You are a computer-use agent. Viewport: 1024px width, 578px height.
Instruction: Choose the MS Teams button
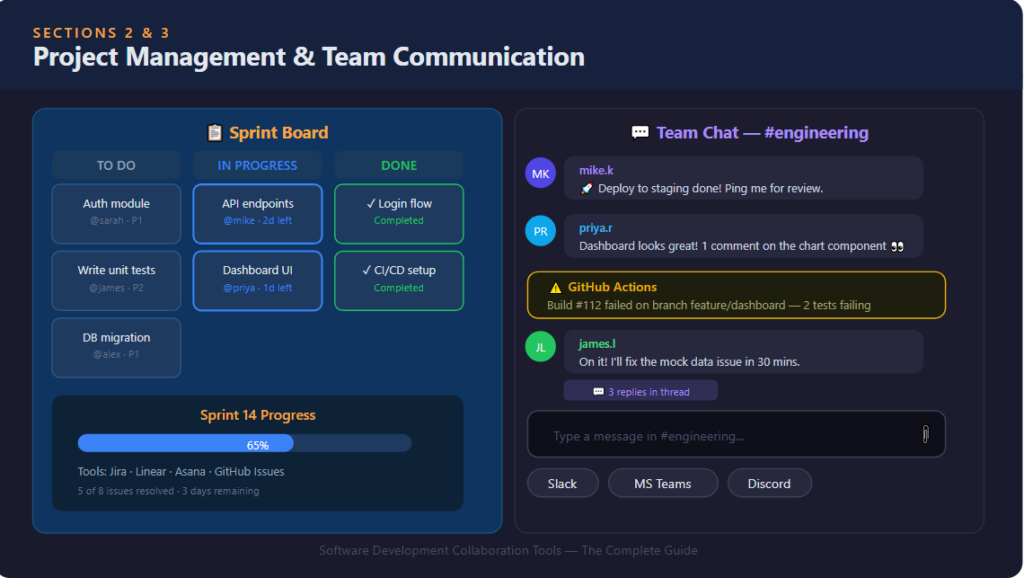(662, 483)
